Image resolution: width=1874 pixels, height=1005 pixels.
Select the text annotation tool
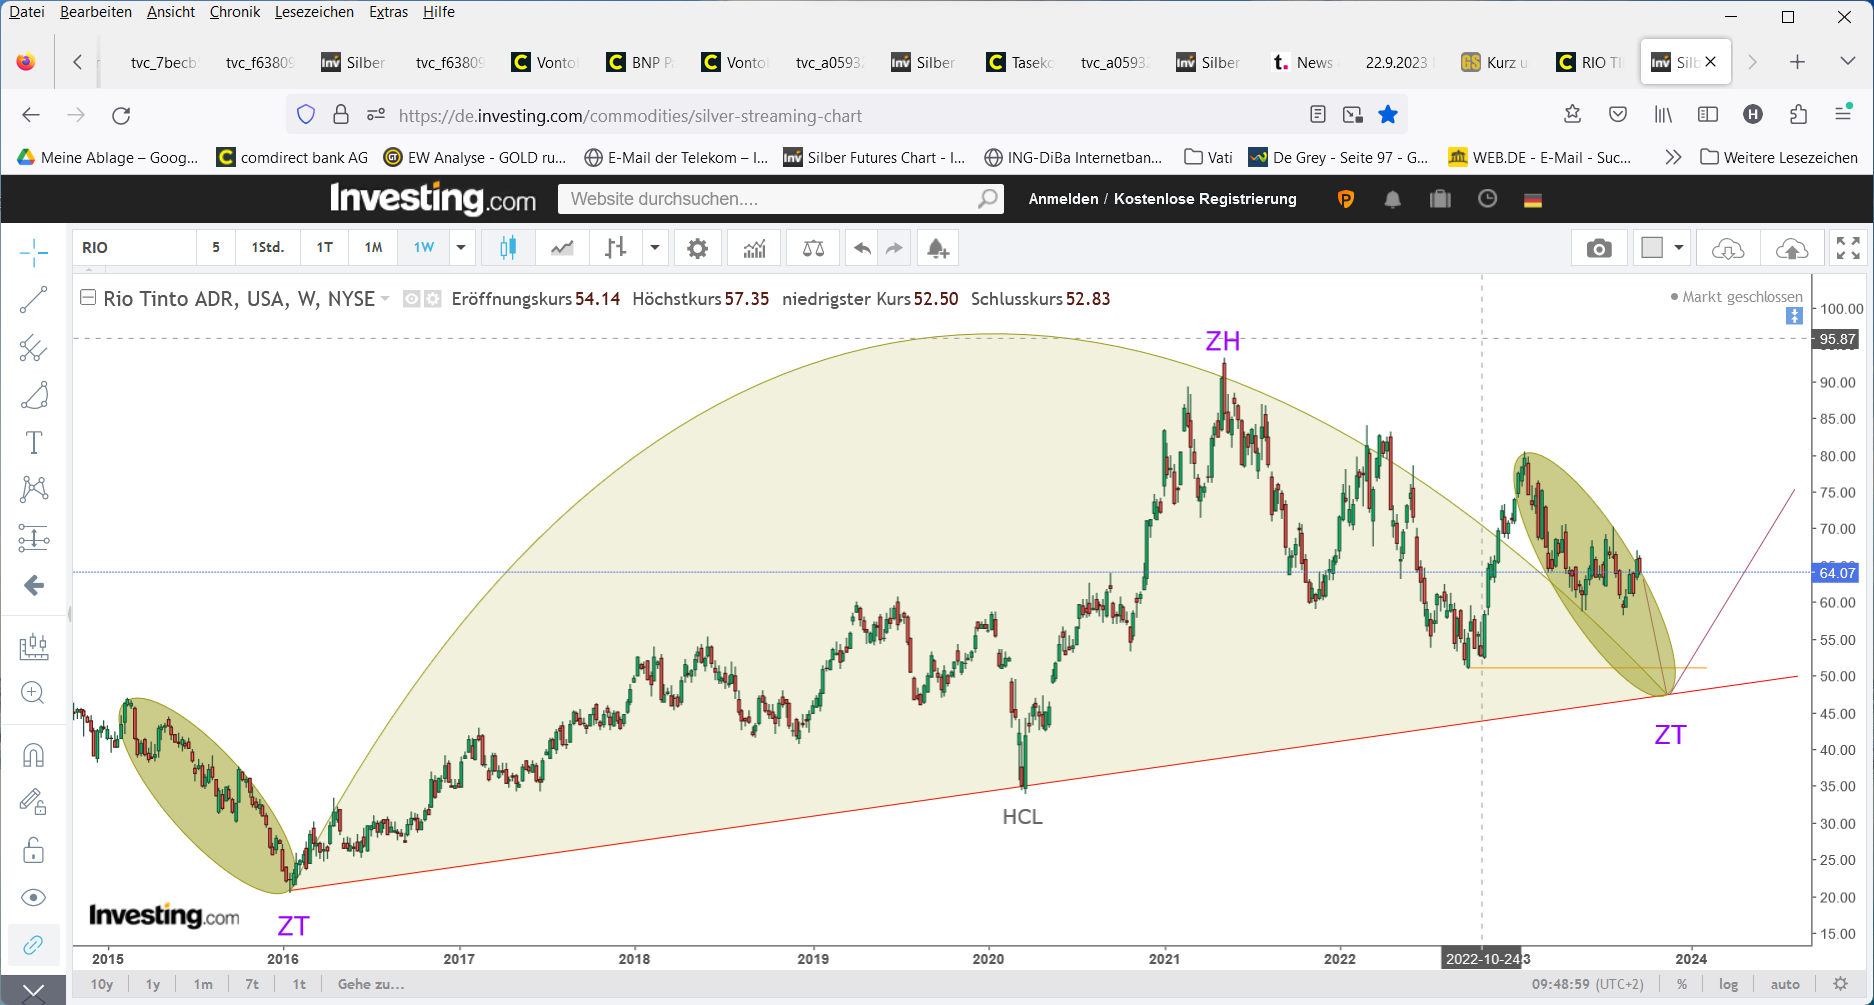pyautogui.click(x=33, y=442)
